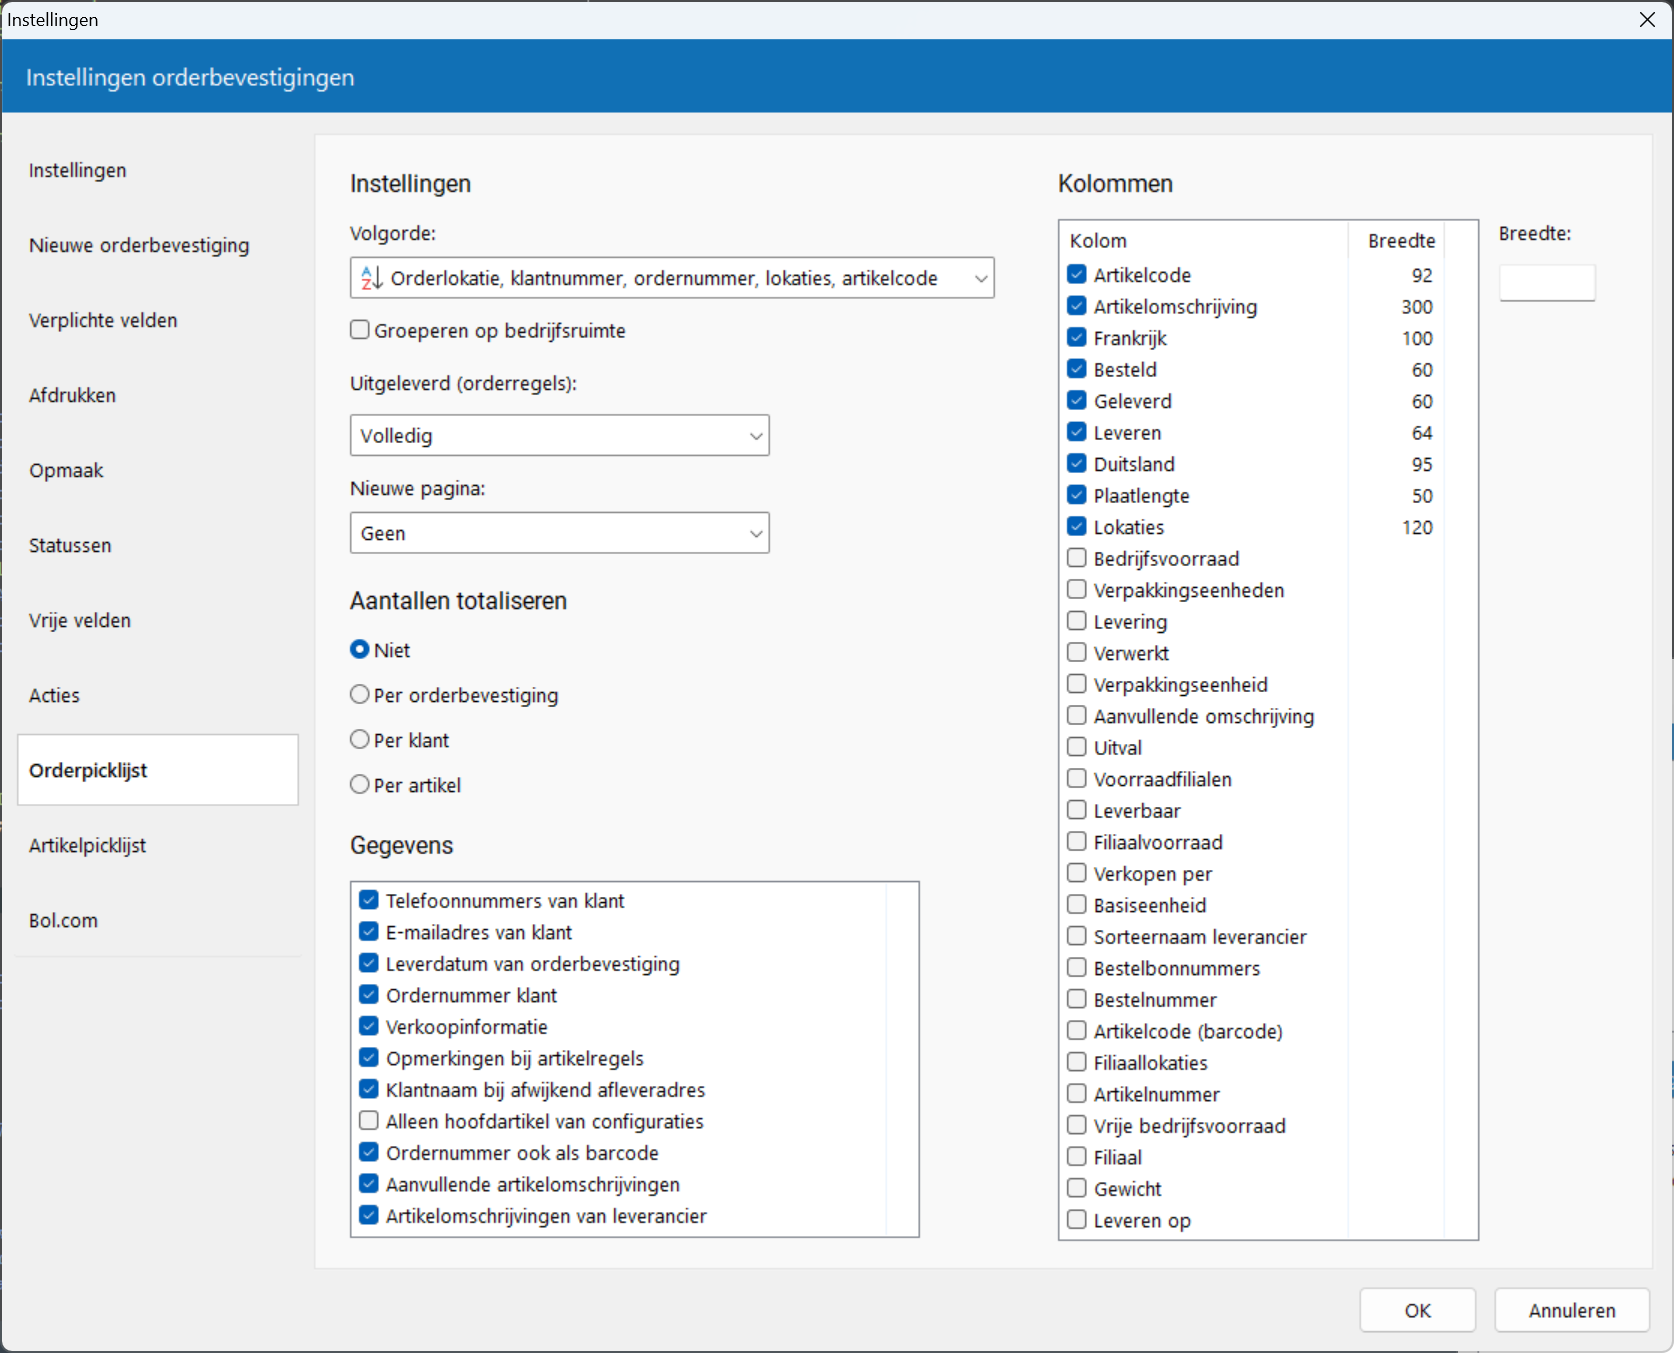This screenshot has height=1353, width=1674.
Task: Enable the Filiaal column
Action: click(1077, 1156)
